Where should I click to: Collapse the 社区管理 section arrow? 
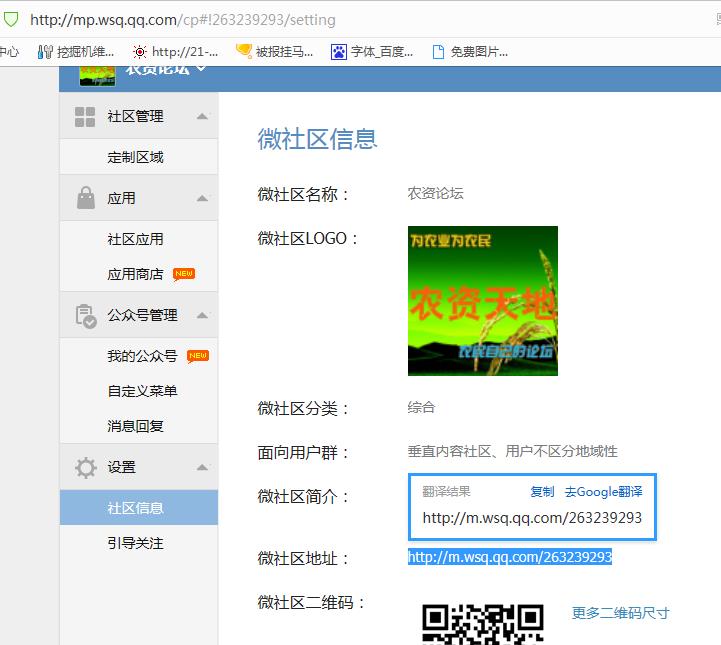[202, 117]
